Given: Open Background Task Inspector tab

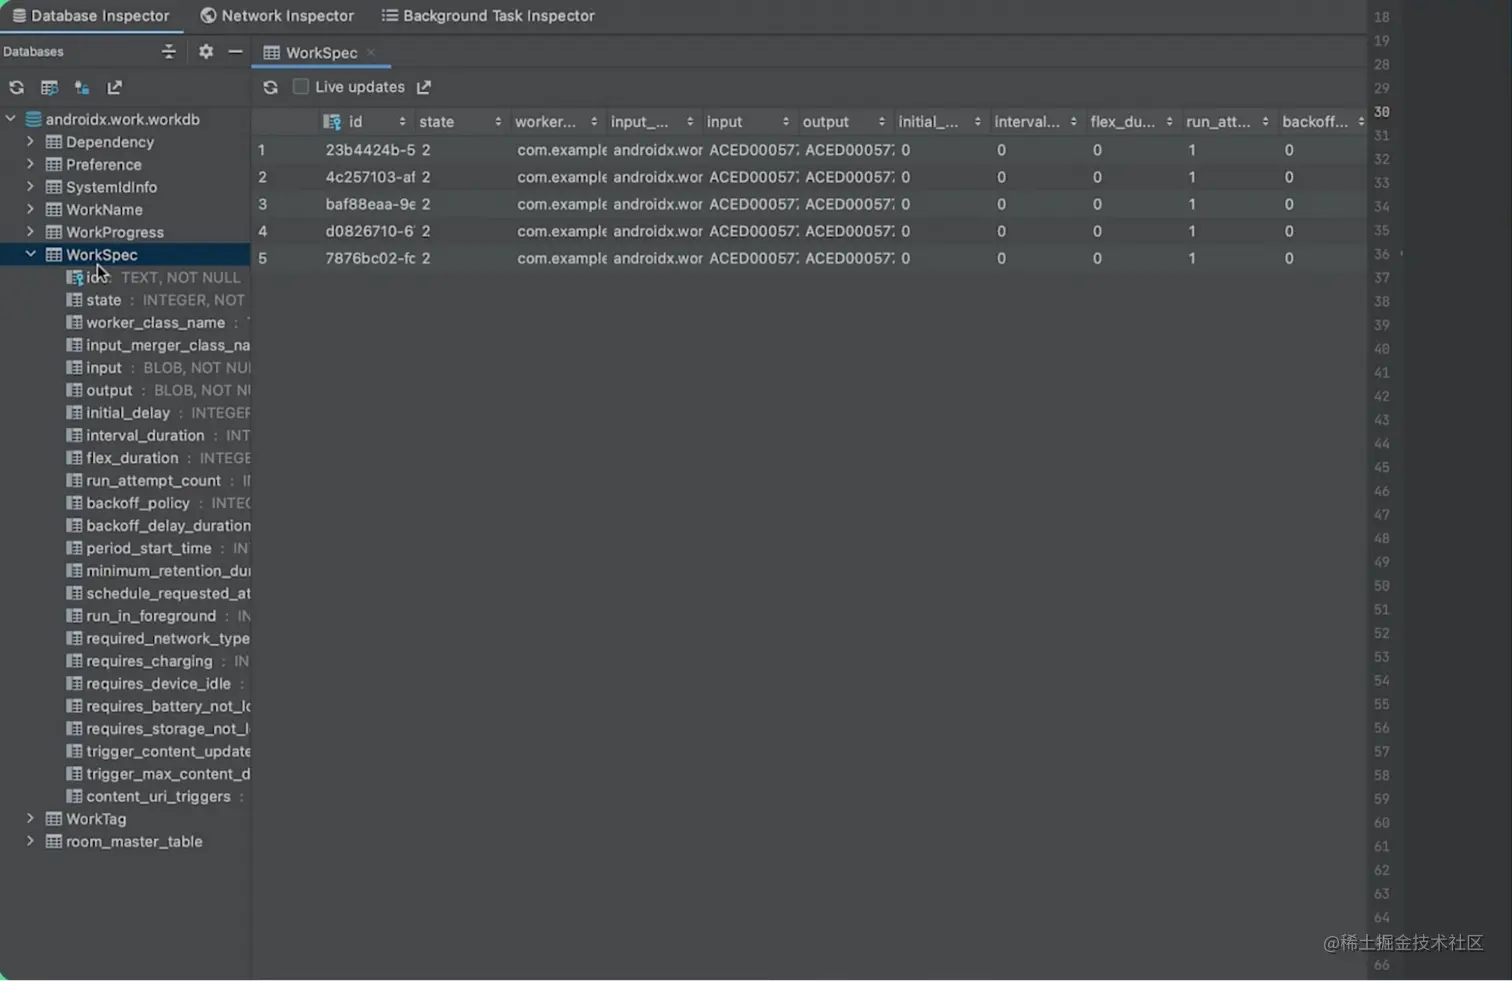Looking at the screenshot, I should (488, 16).
